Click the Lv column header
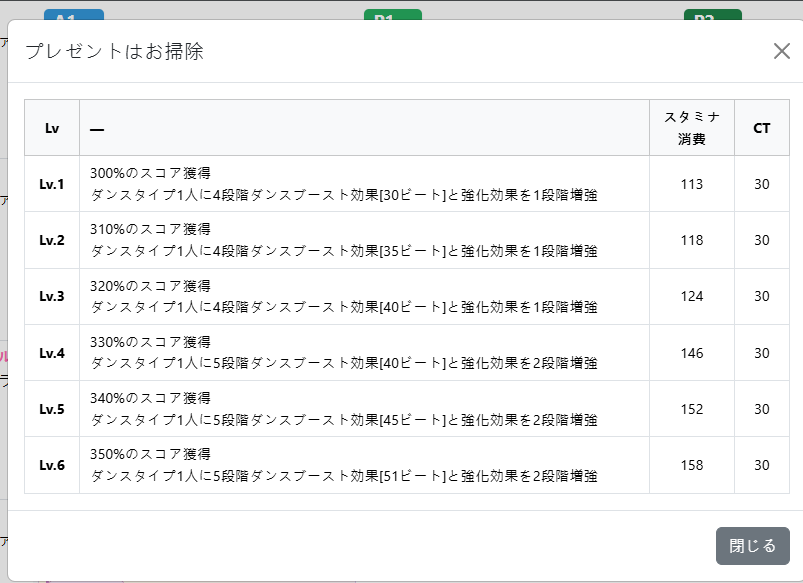The image size is (803, 583). (x=52, y=128)
